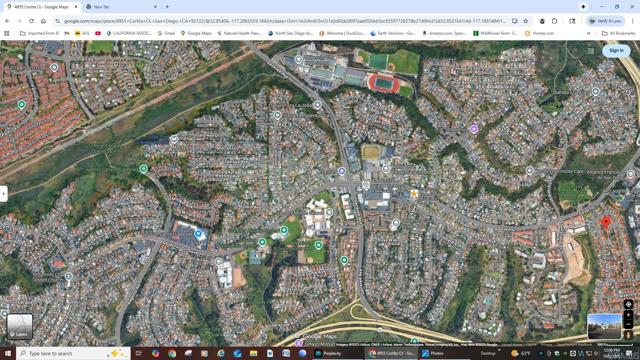Open the weather widget on the taskbar
This screenshot has width=640, height=360.
click(521, 353)
